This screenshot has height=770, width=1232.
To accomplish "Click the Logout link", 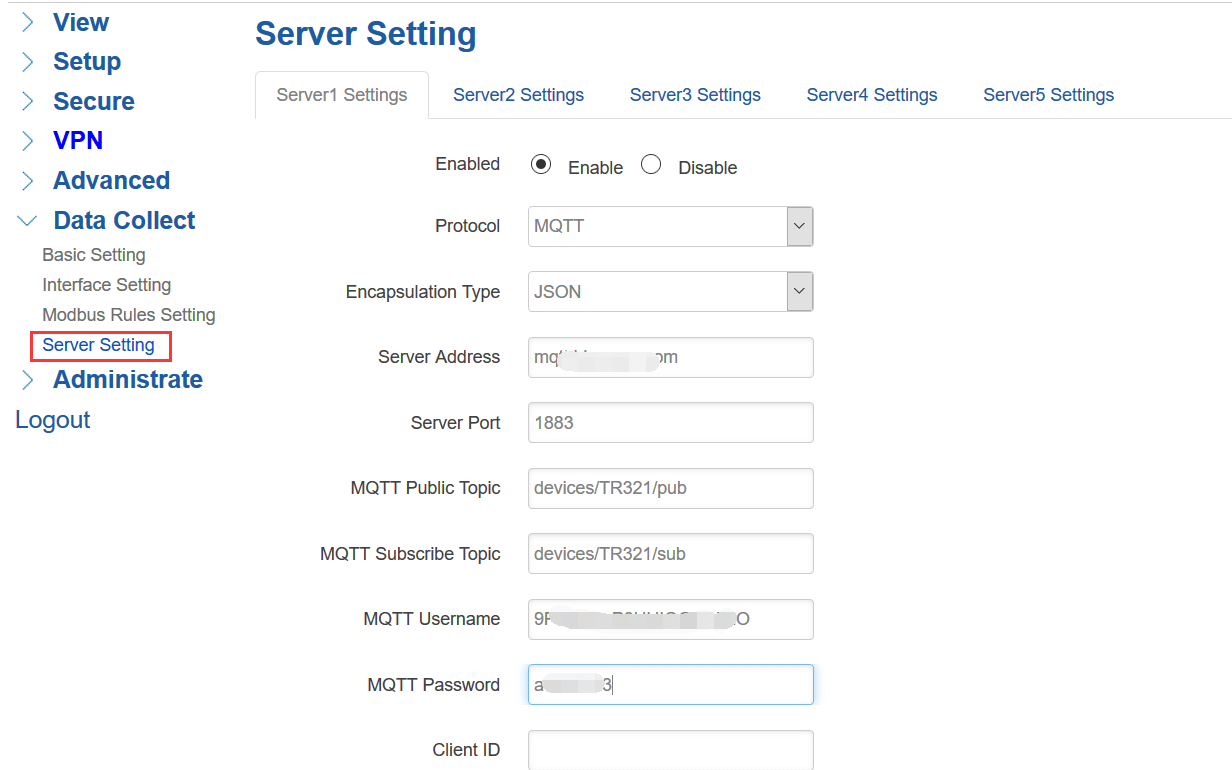I will (52, 419).
